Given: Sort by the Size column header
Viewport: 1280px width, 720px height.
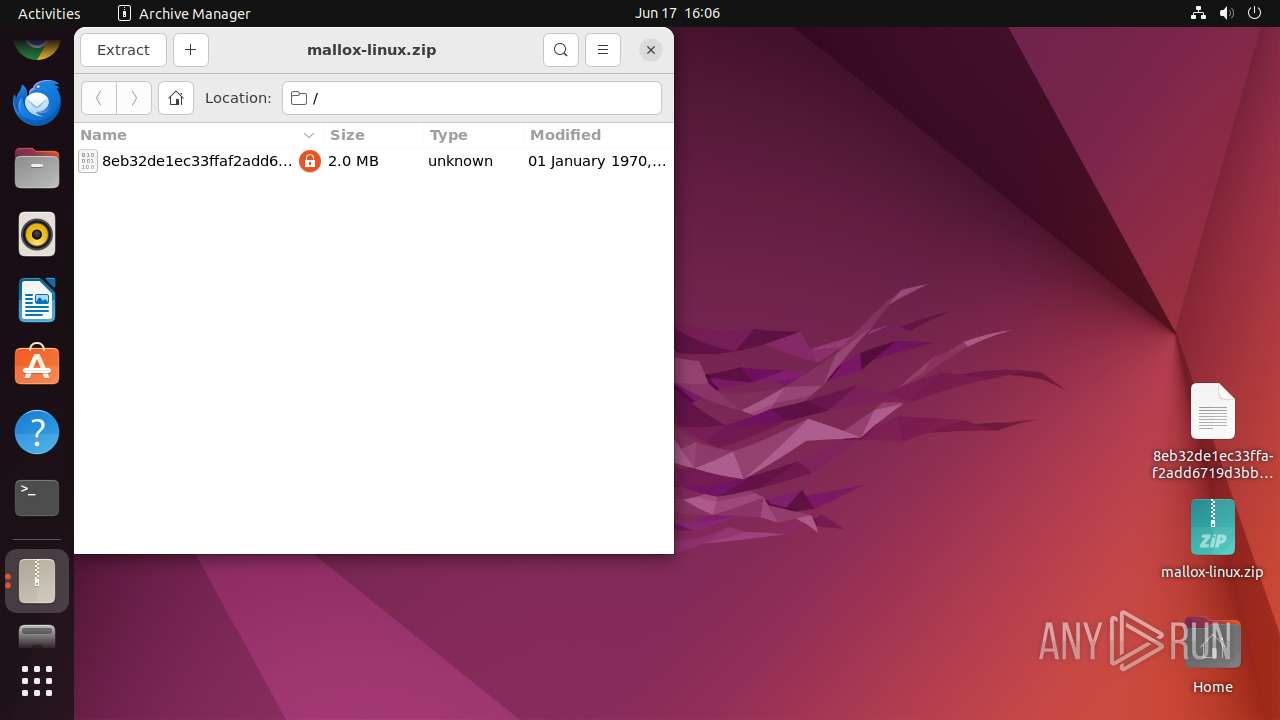Looking at the screenshot, I should tap(372, 135).
